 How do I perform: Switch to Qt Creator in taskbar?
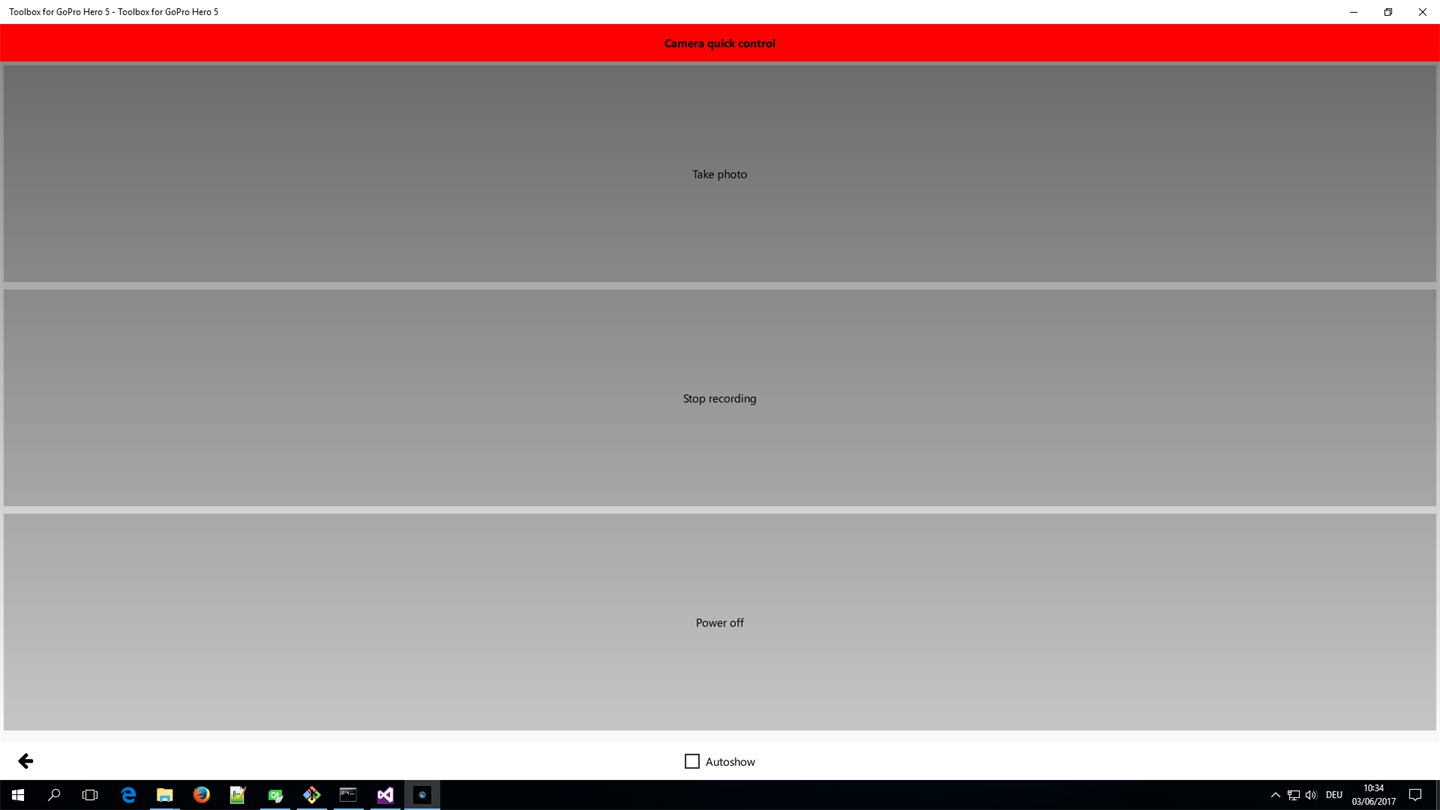275,795
